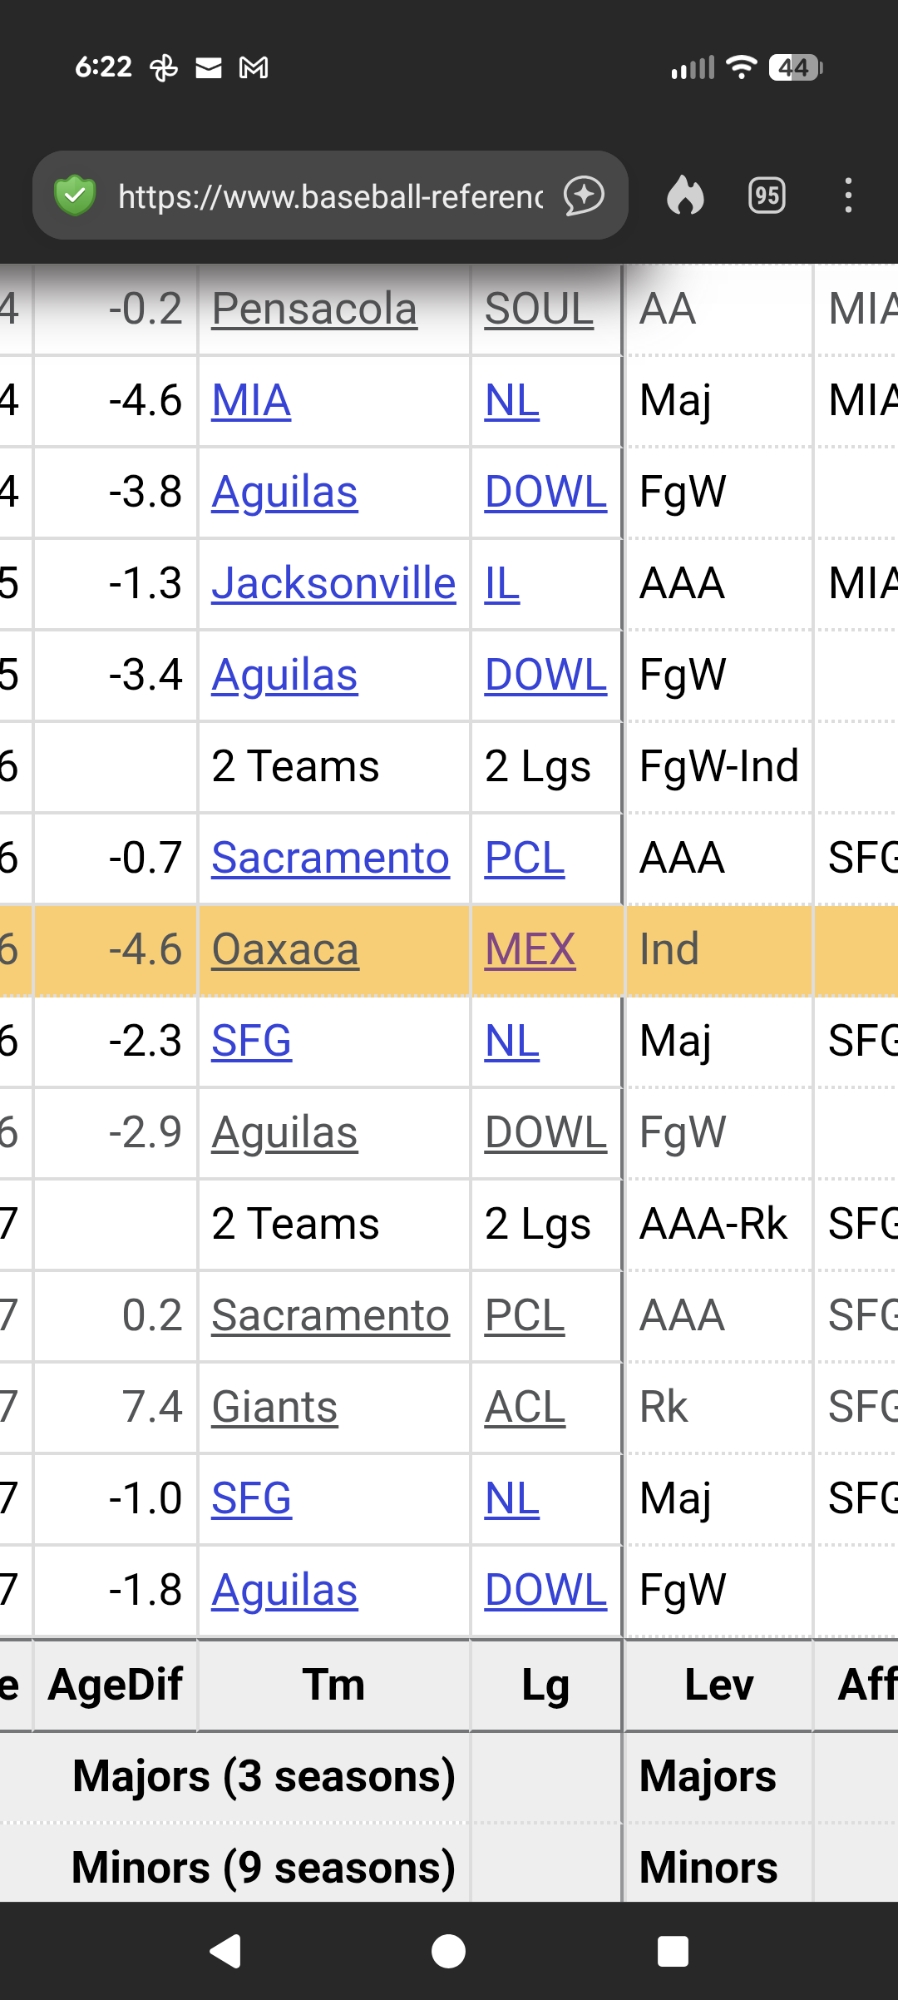The height and width of the screenshot is (2000, 898).
Task: Tap the AI sparkle chat icon
Action: click(584, 196)
